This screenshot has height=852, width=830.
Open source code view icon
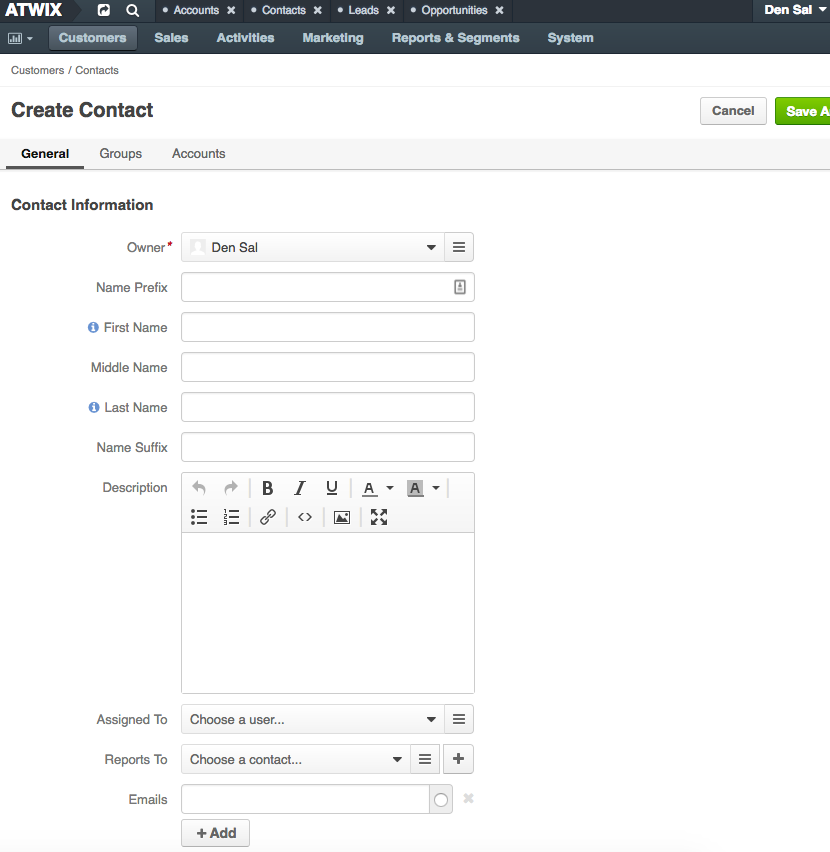[305, 517]
